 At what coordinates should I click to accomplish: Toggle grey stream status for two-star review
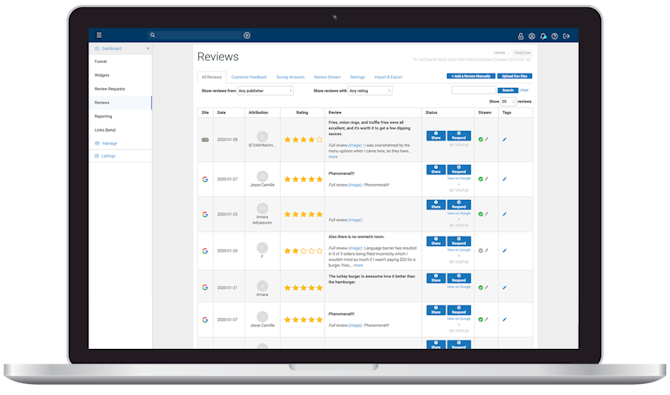pos(481,251)
